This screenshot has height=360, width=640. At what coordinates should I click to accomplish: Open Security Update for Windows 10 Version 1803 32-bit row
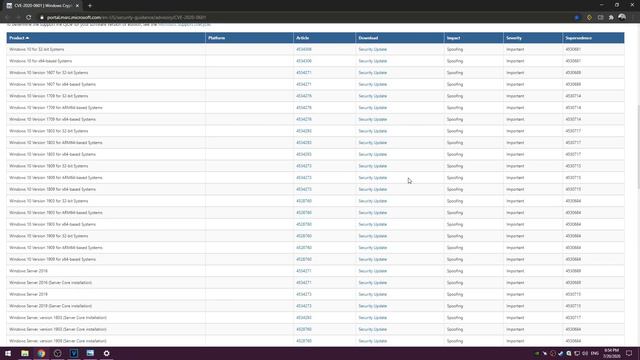tap(373, 131)
